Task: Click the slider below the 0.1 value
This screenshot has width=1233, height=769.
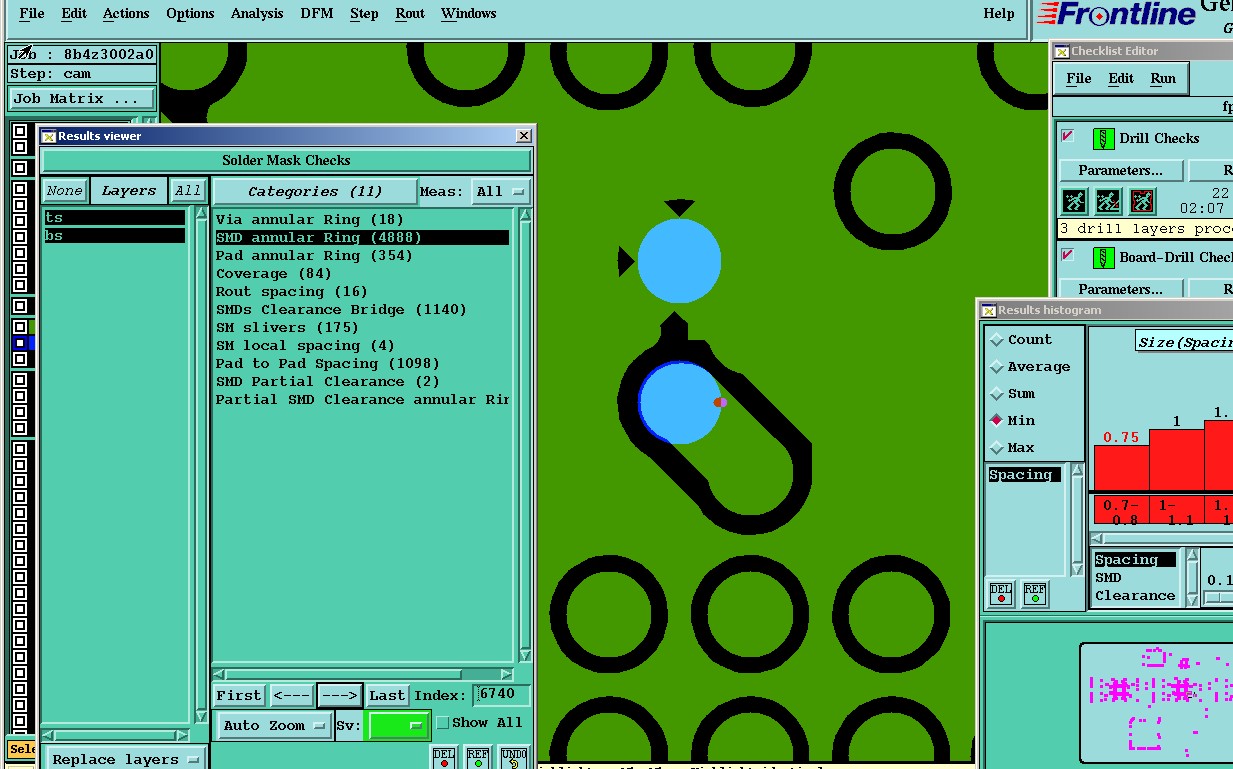Action: [1218, 597]
